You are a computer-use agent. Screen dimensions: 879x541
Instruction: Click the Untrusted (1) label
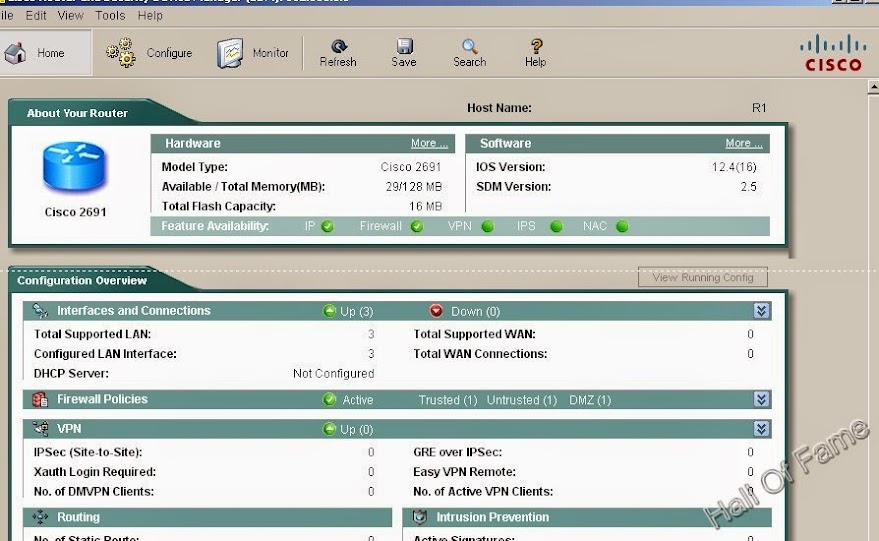(x=521, y=400)
